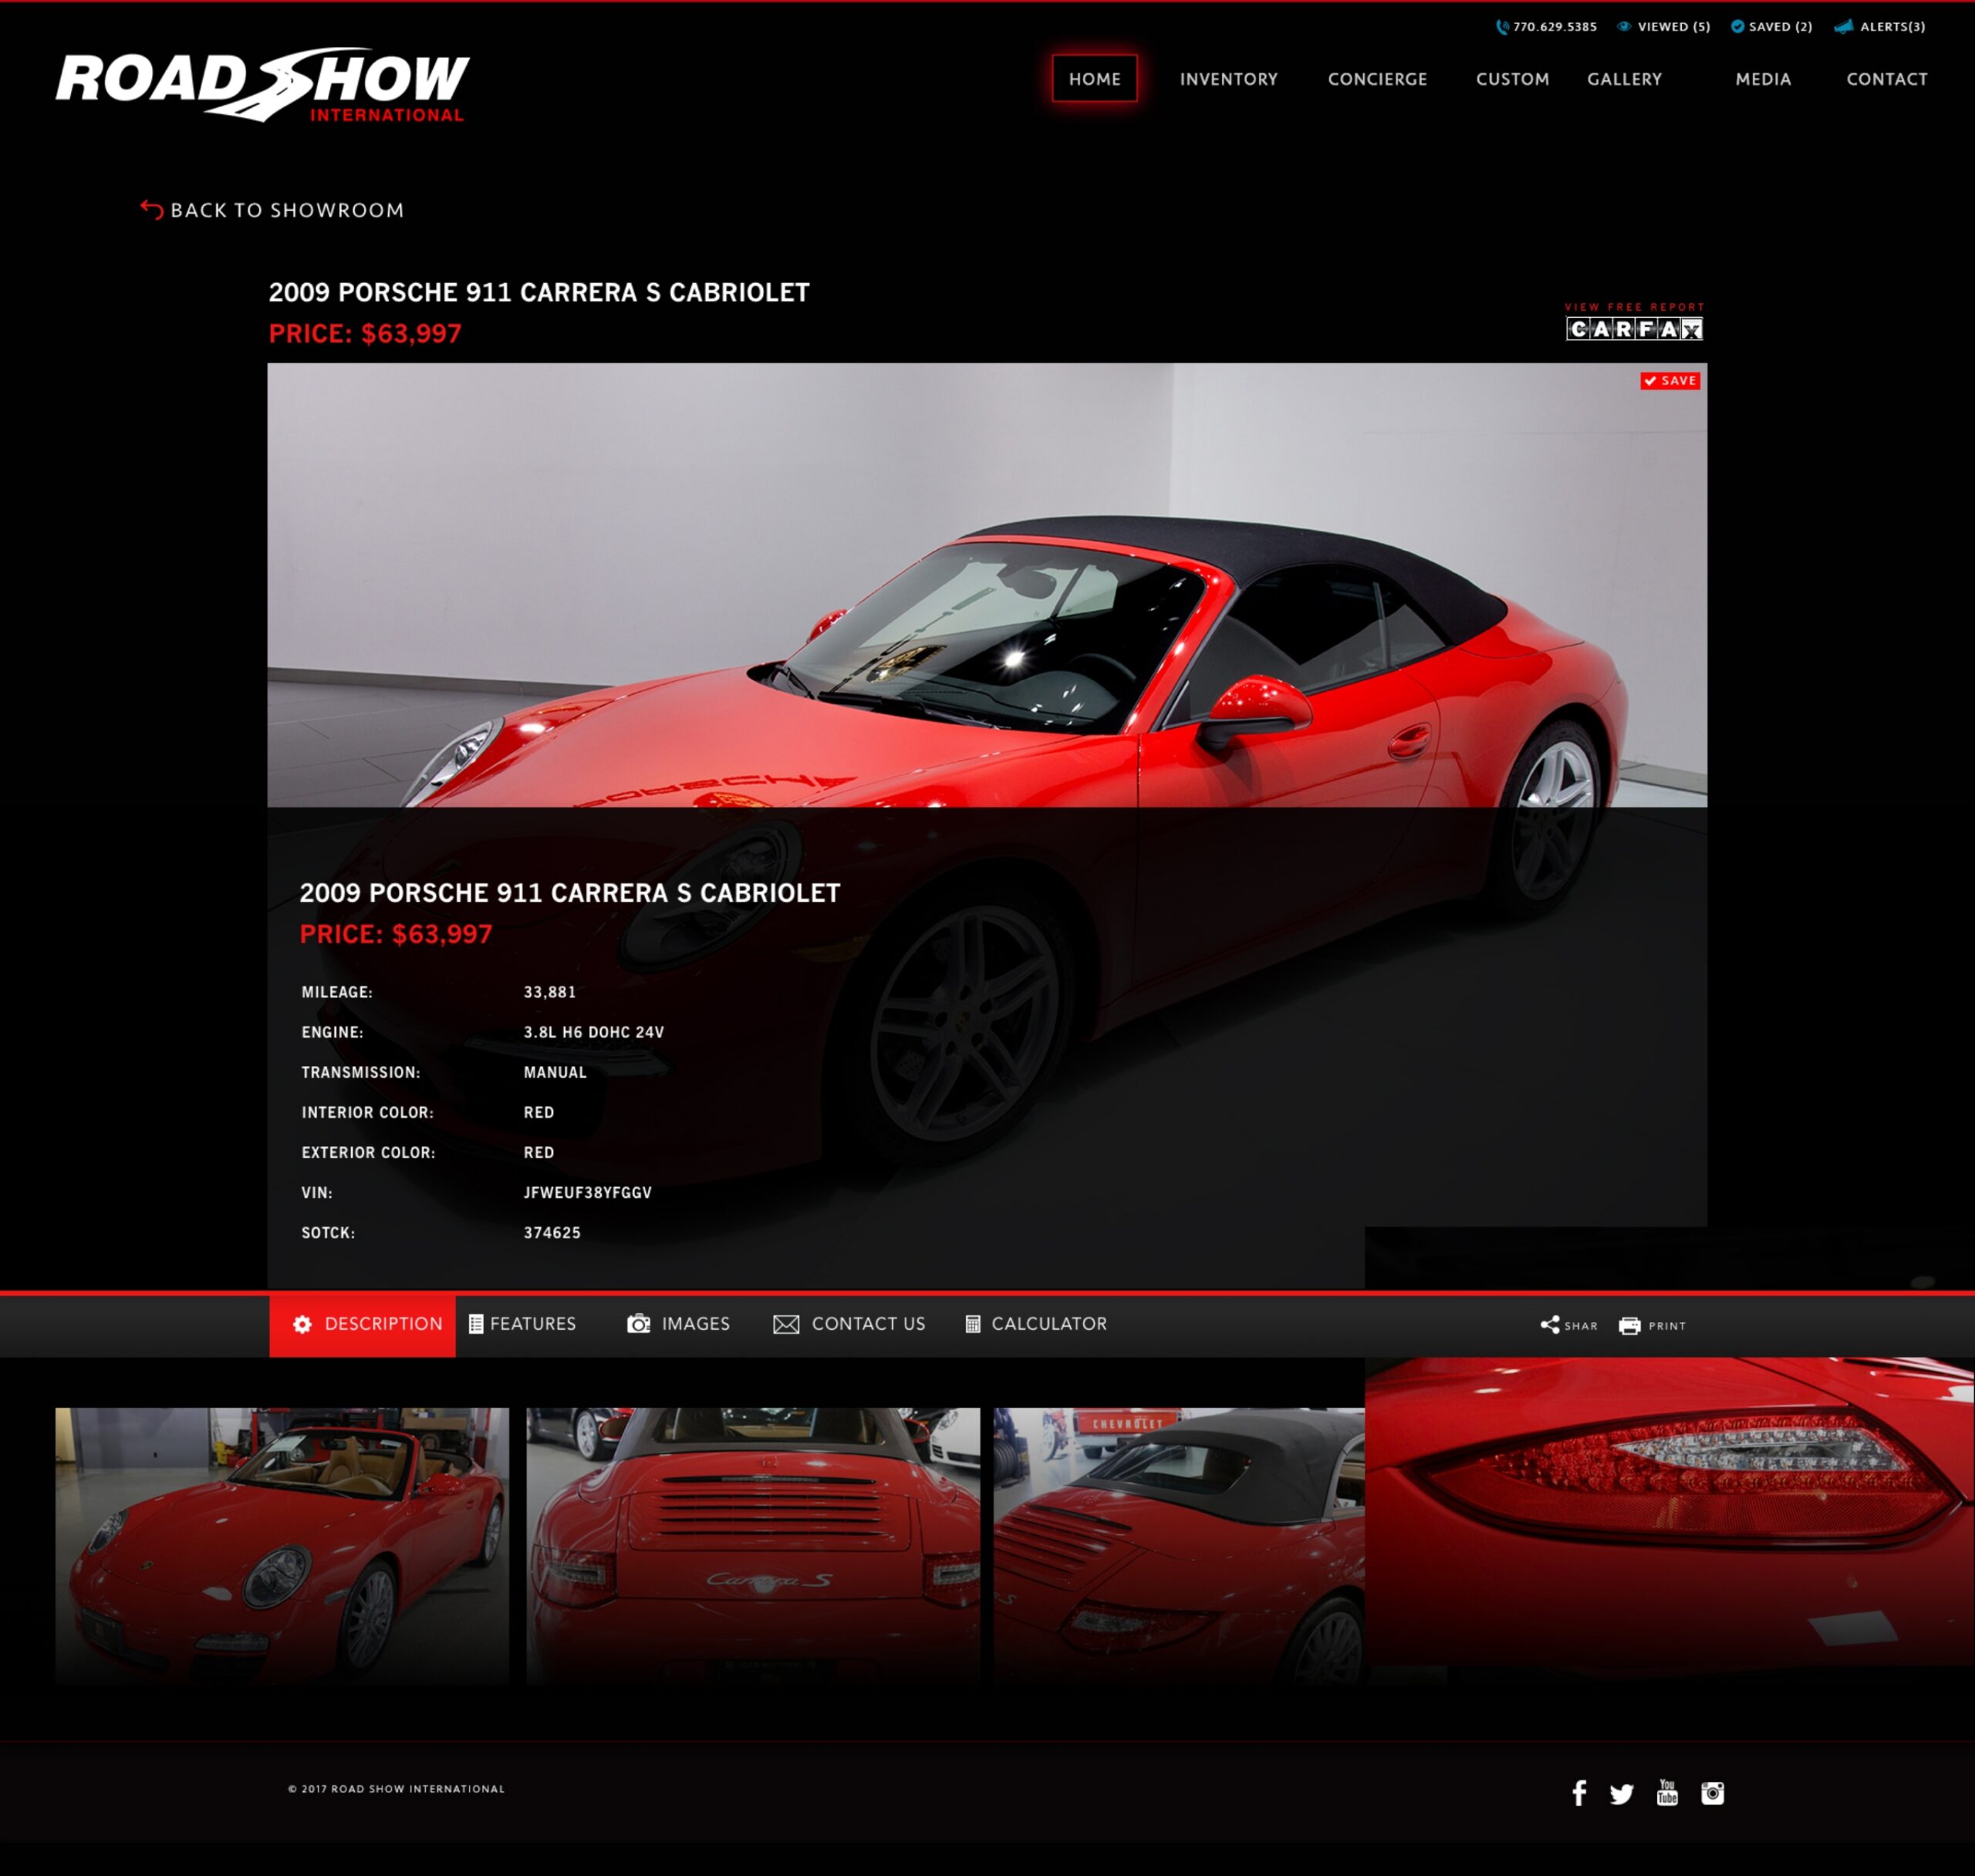The image size is (1975, 1876).
Task: Open the Media menu item
Action: [1763, 79]
